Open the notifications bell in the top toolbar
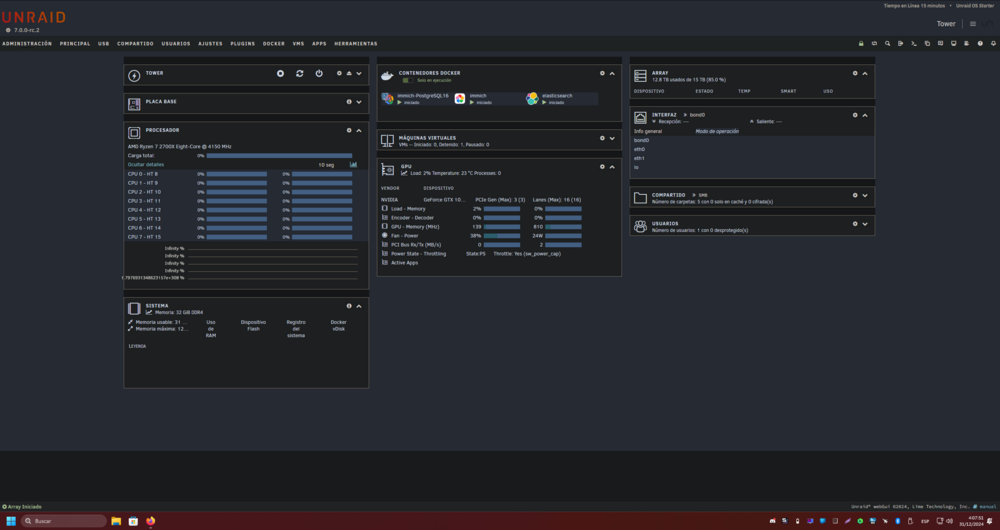 (x=994, y=43)
